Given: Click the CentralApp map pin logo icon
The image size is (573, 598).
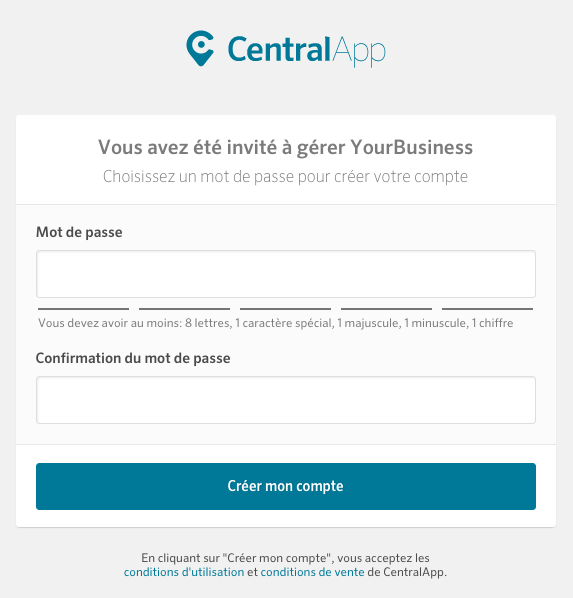Looking at the screenshot, I should pos(200,48).
